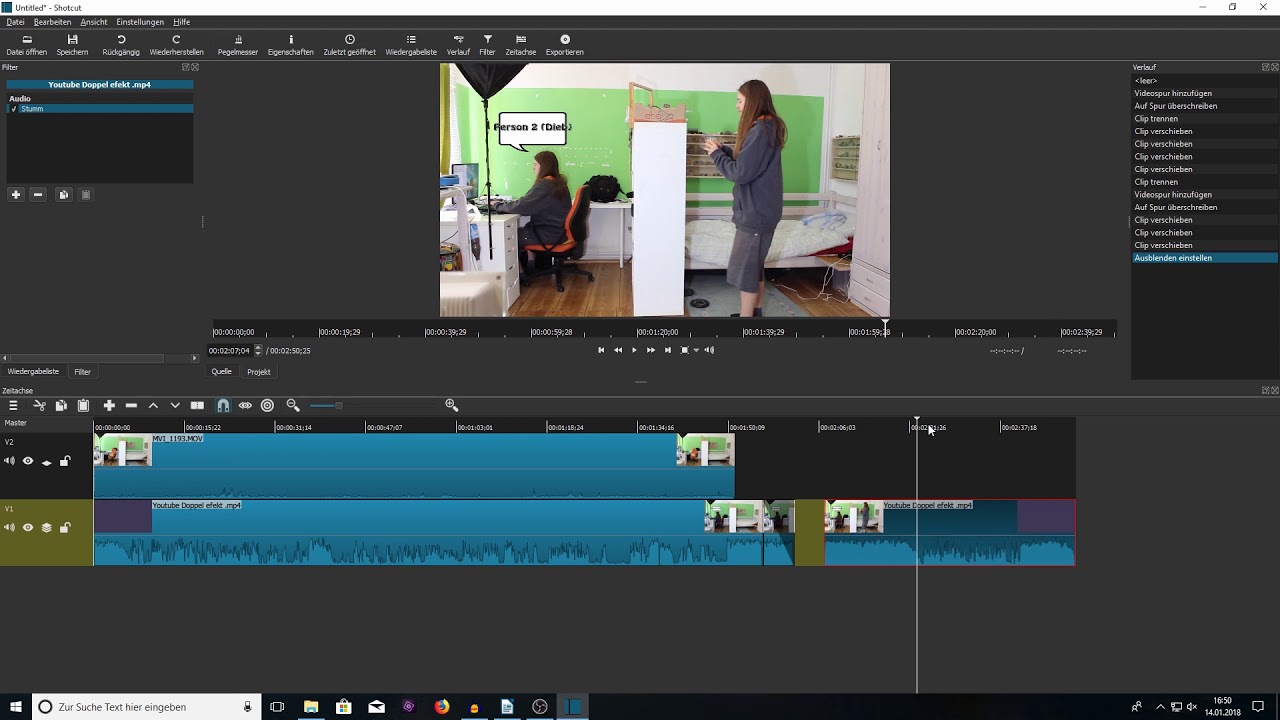Hide the V1 track with eye icon
1280x720 pixels.
pos(28,528)
